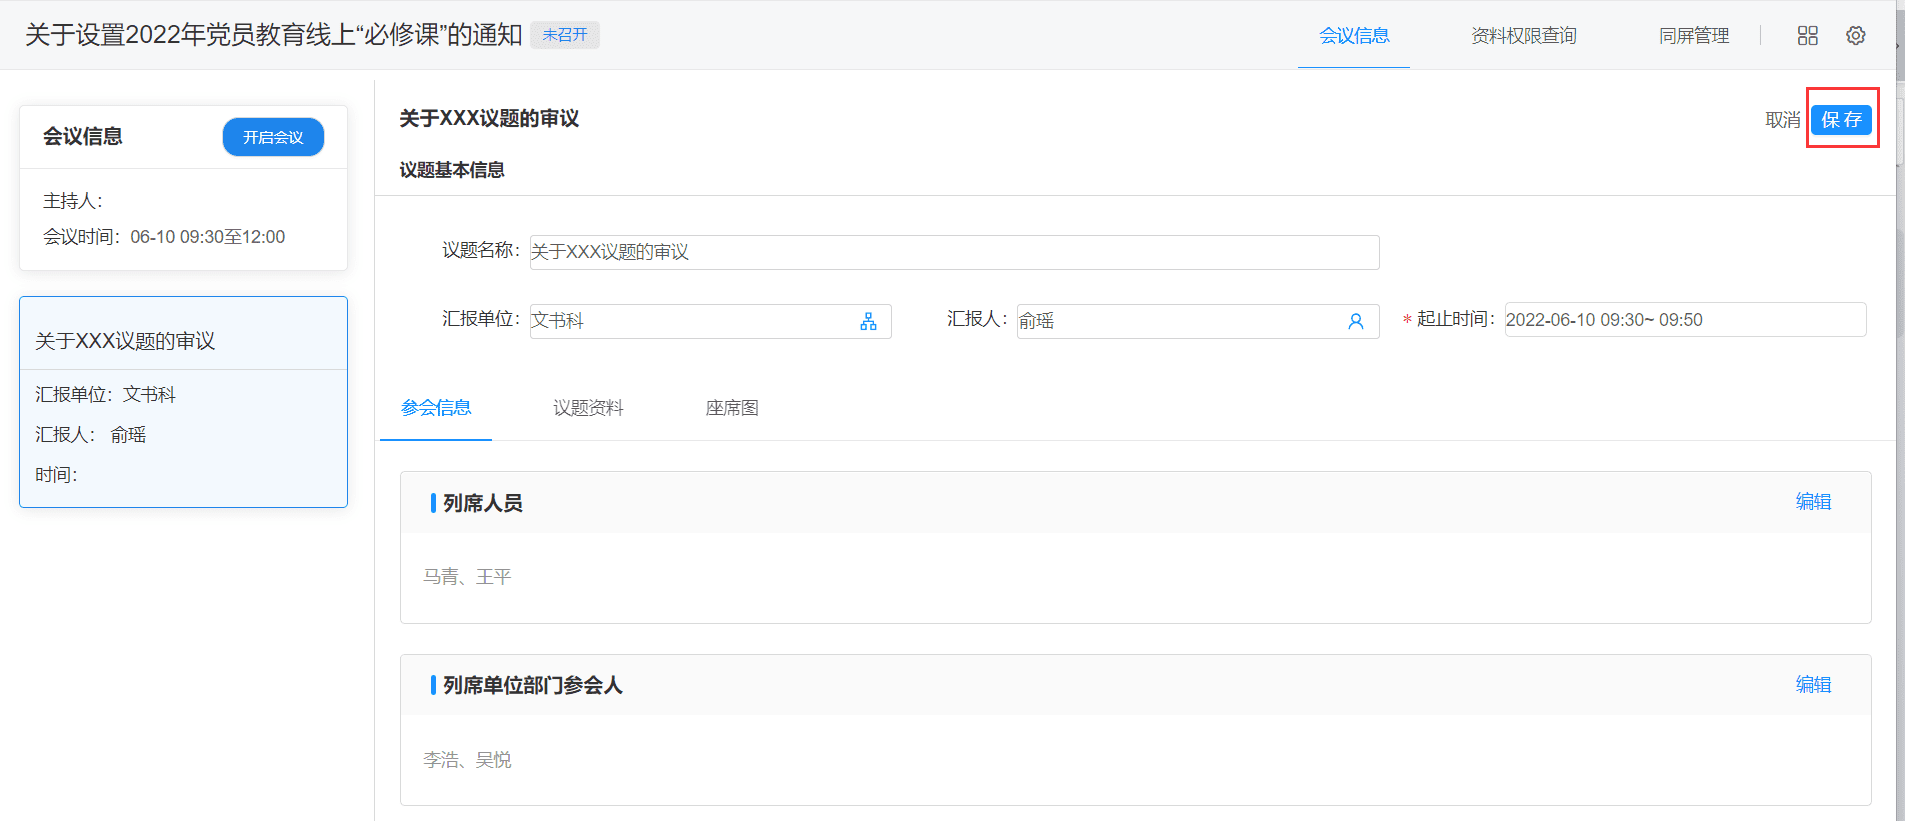Click the 议题基本信息 heading
This screenshot has width=1905, height=821.
[452, 170]
